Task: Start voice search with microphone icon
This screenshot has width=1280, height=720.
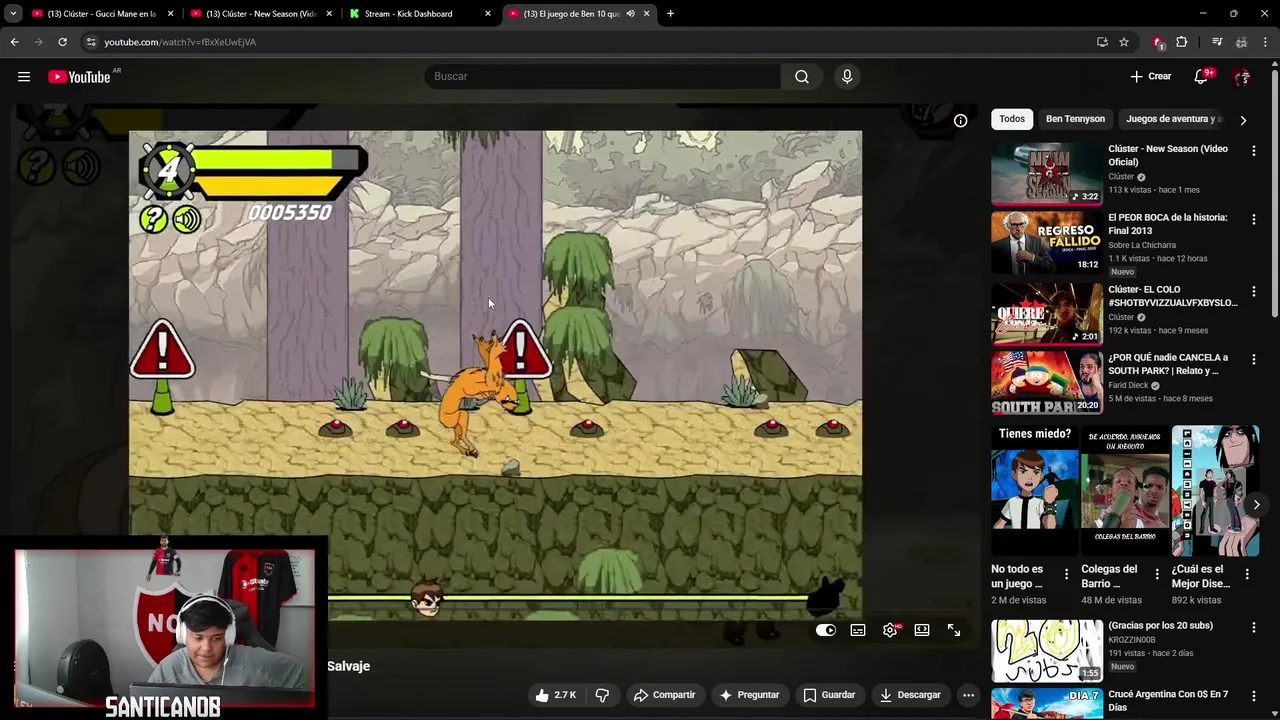Action: (x=847, y=77)
